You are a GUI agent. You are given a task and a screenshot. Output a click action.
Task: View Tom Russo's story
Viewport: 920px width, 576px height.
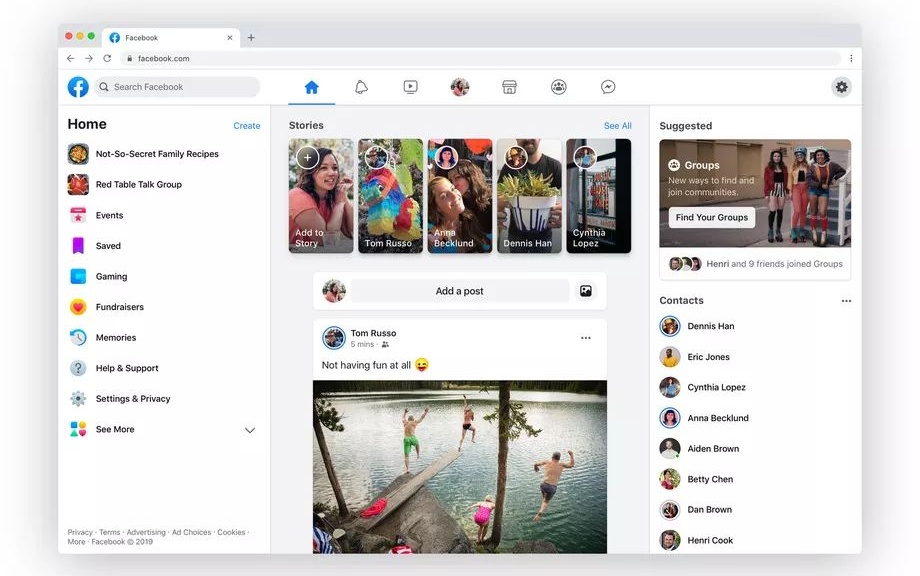click(x=390, y=196)
